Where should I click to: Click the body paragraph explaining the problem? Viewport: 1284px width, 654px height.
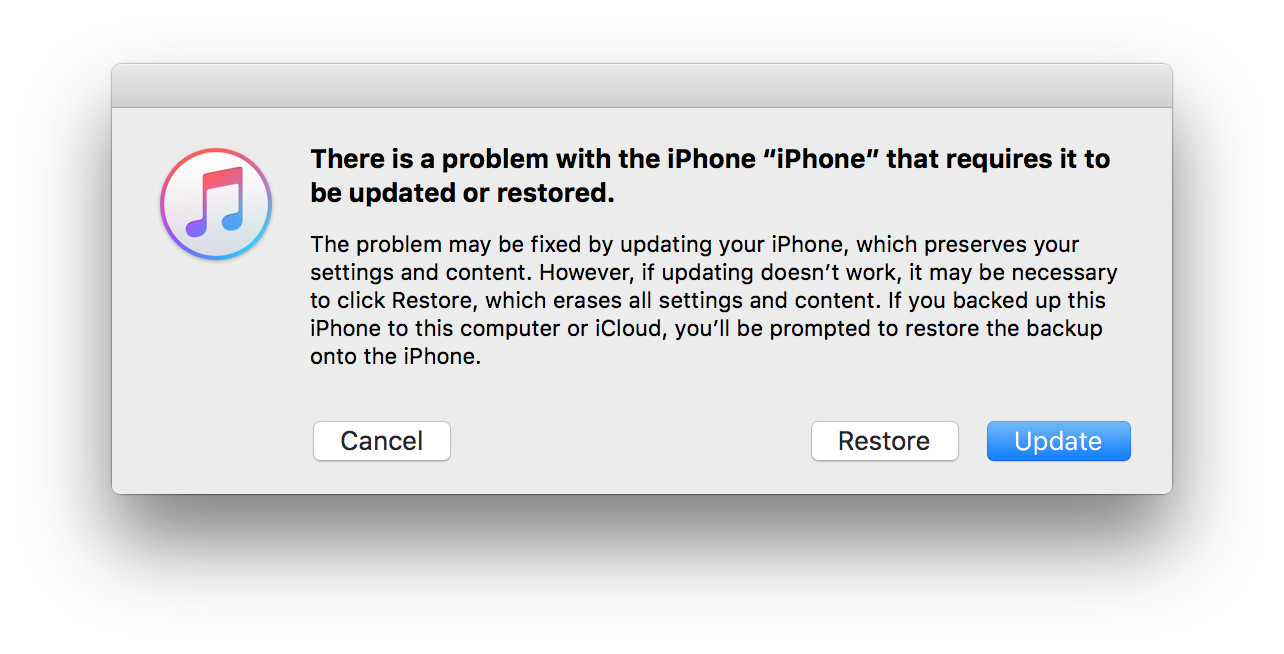point(713,300)
